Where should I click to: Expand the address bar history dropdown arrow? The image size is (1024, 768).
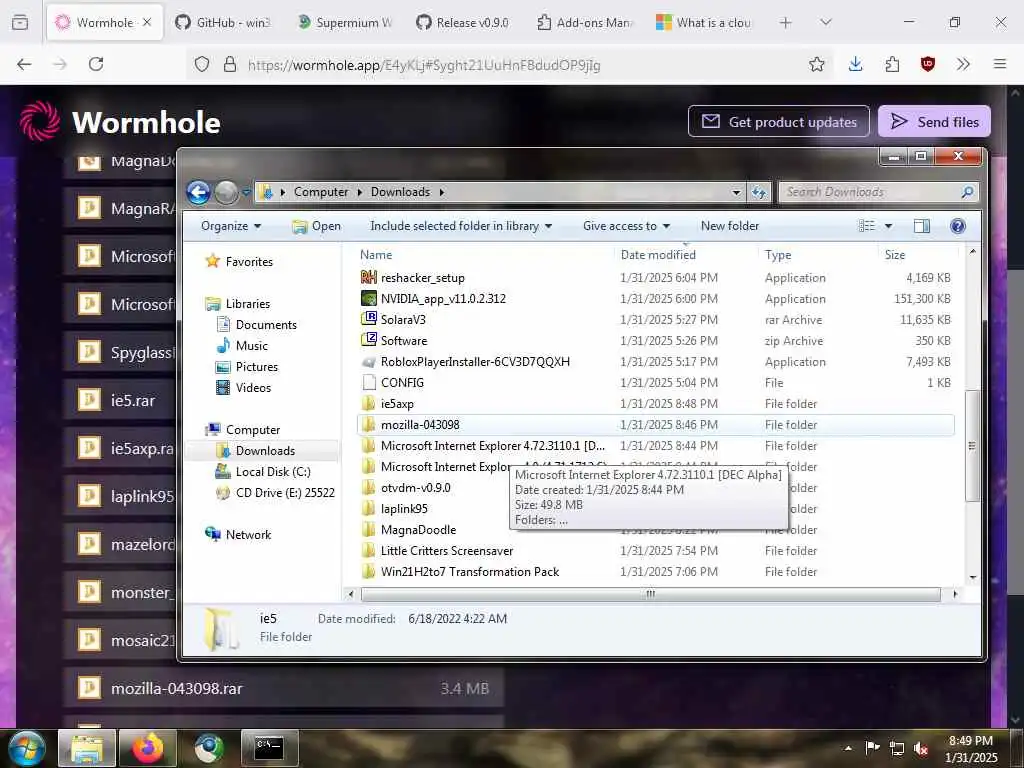tap(736, 192)
